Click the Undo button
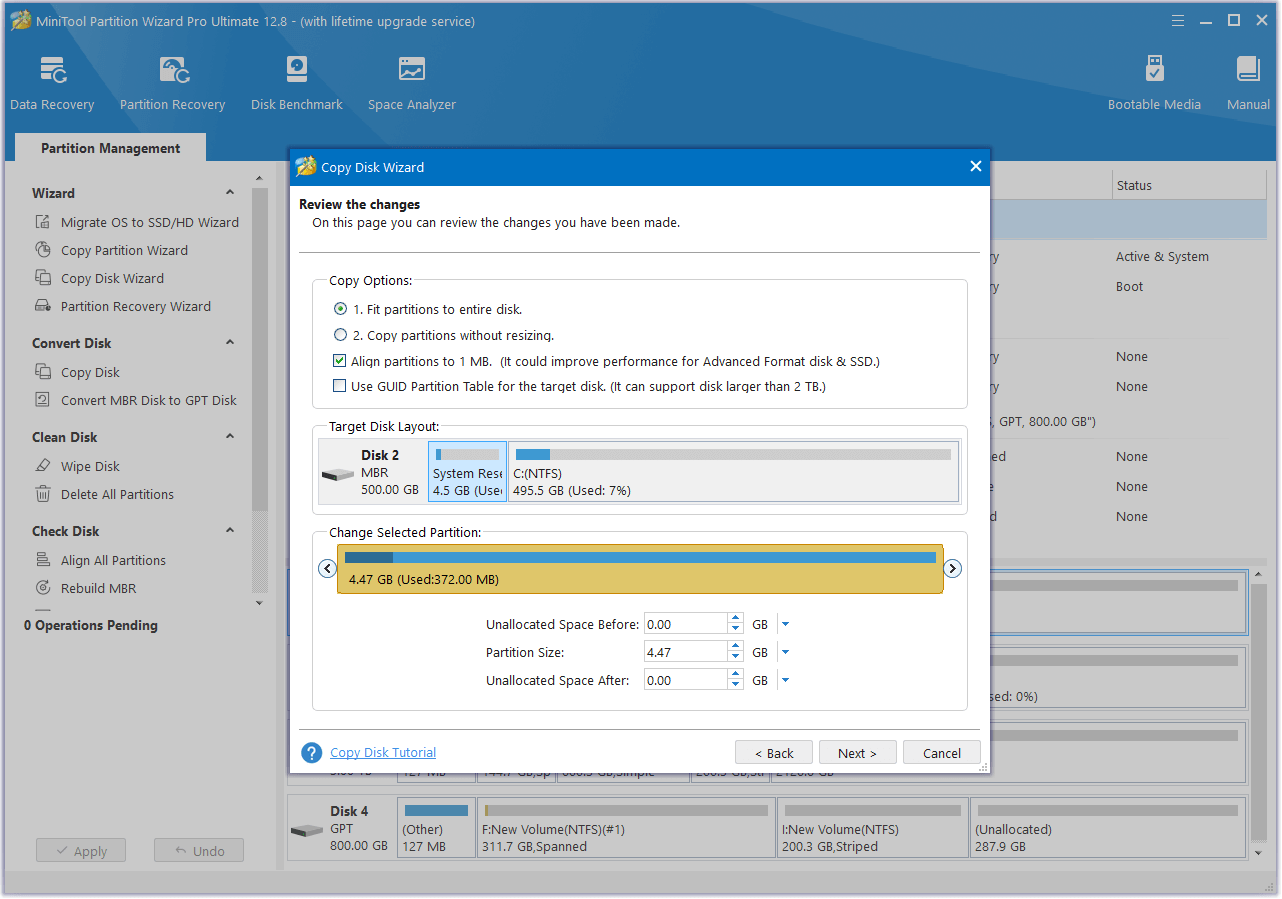 click(199, 851)
